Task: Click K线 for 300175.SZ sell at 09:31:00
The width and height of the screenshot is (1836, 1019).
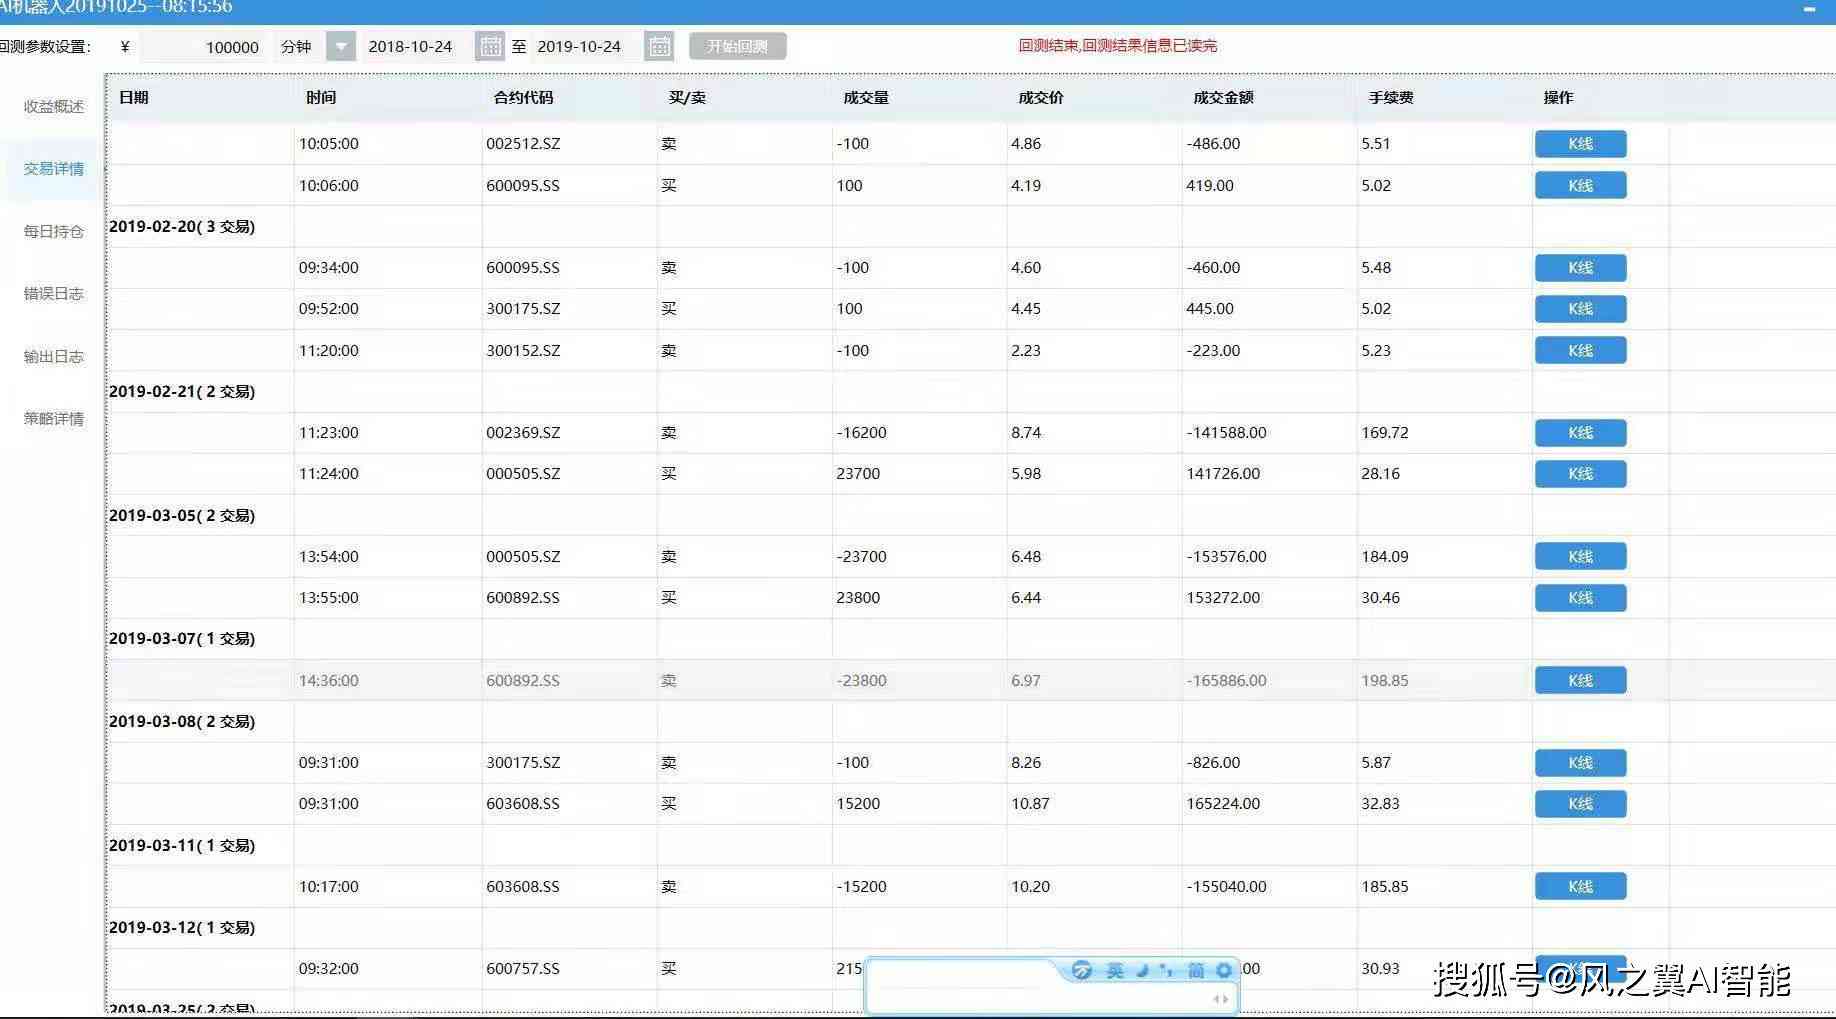Action: tap(1580, 763)
